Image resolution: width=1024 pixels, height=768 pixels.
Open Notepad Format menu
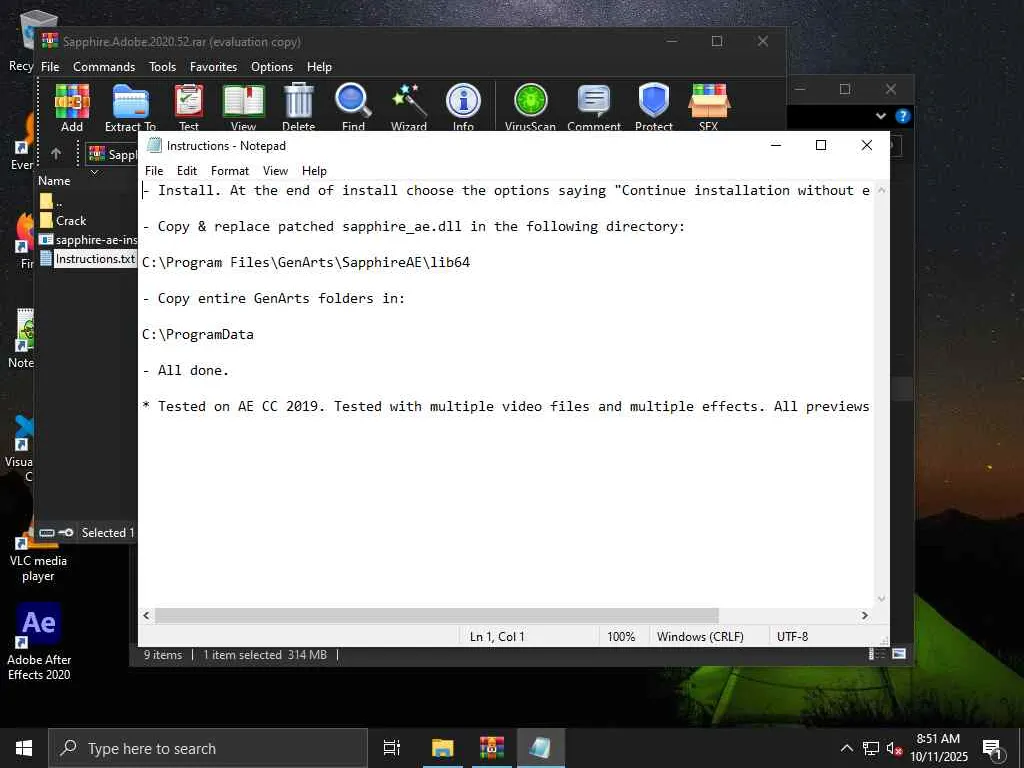pos(230,170)
